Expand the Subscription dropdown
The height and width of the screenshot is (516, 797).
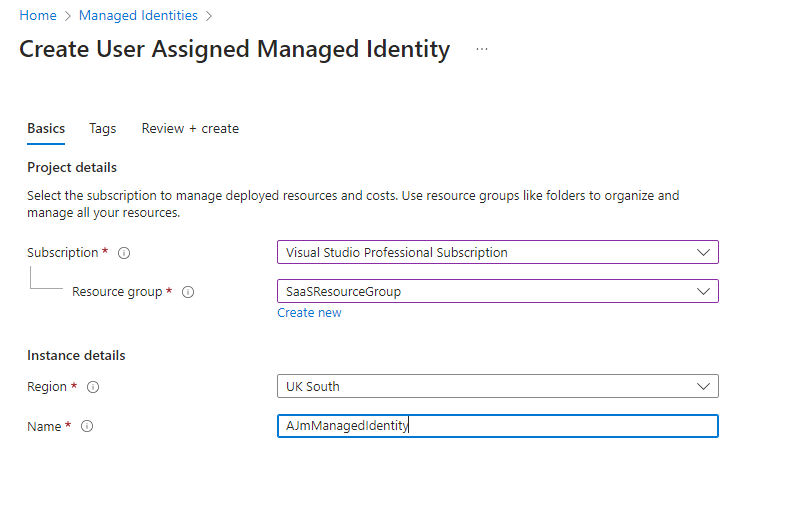pos(497,253)
